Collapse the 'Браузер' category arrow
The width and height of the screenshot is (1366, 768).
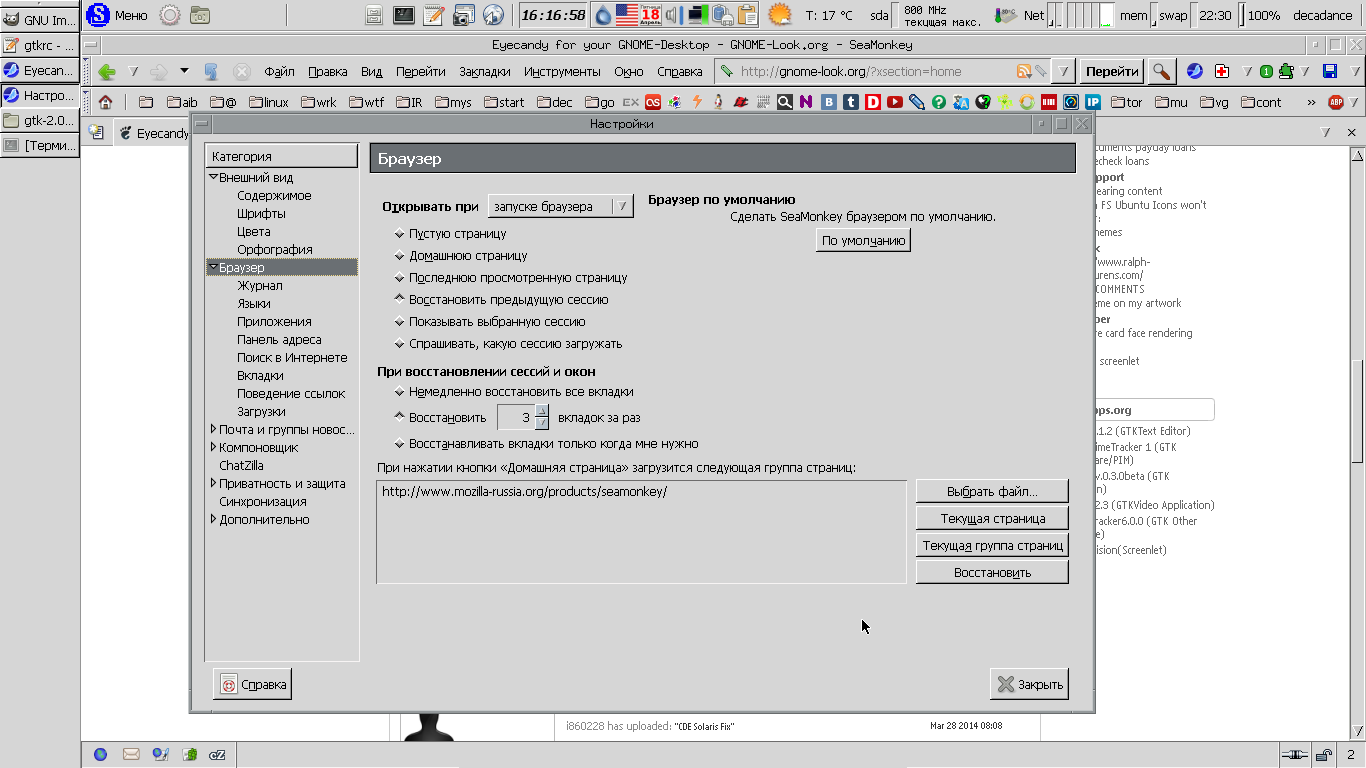coord(213,268)
